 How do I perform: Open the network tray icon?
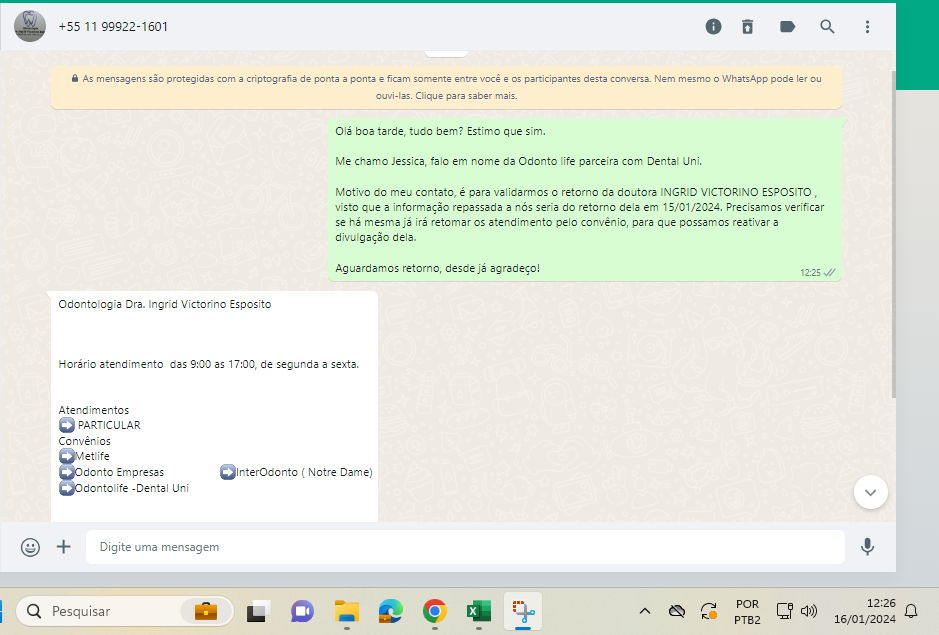[x=784, y=611]
